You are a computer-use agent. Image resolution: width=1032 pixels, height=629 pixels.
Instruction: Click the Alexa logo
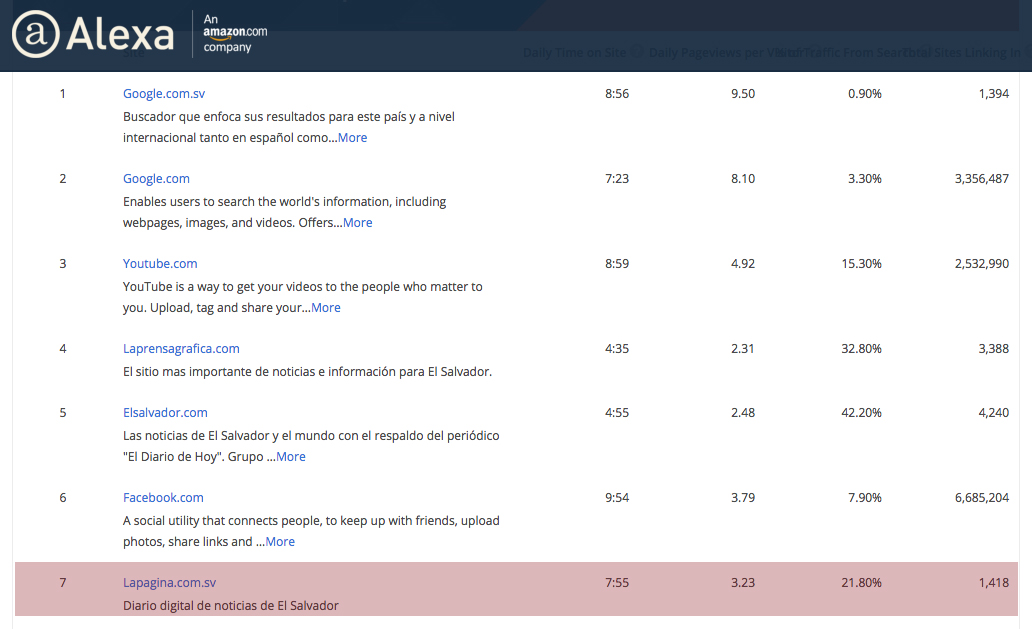[92, 35]
